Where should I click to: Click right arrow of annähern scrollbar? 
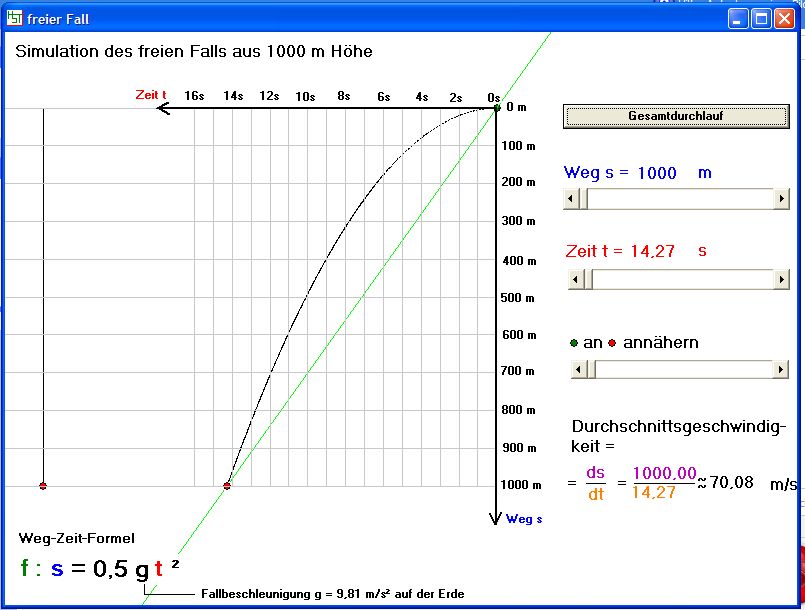coord(780,369)
